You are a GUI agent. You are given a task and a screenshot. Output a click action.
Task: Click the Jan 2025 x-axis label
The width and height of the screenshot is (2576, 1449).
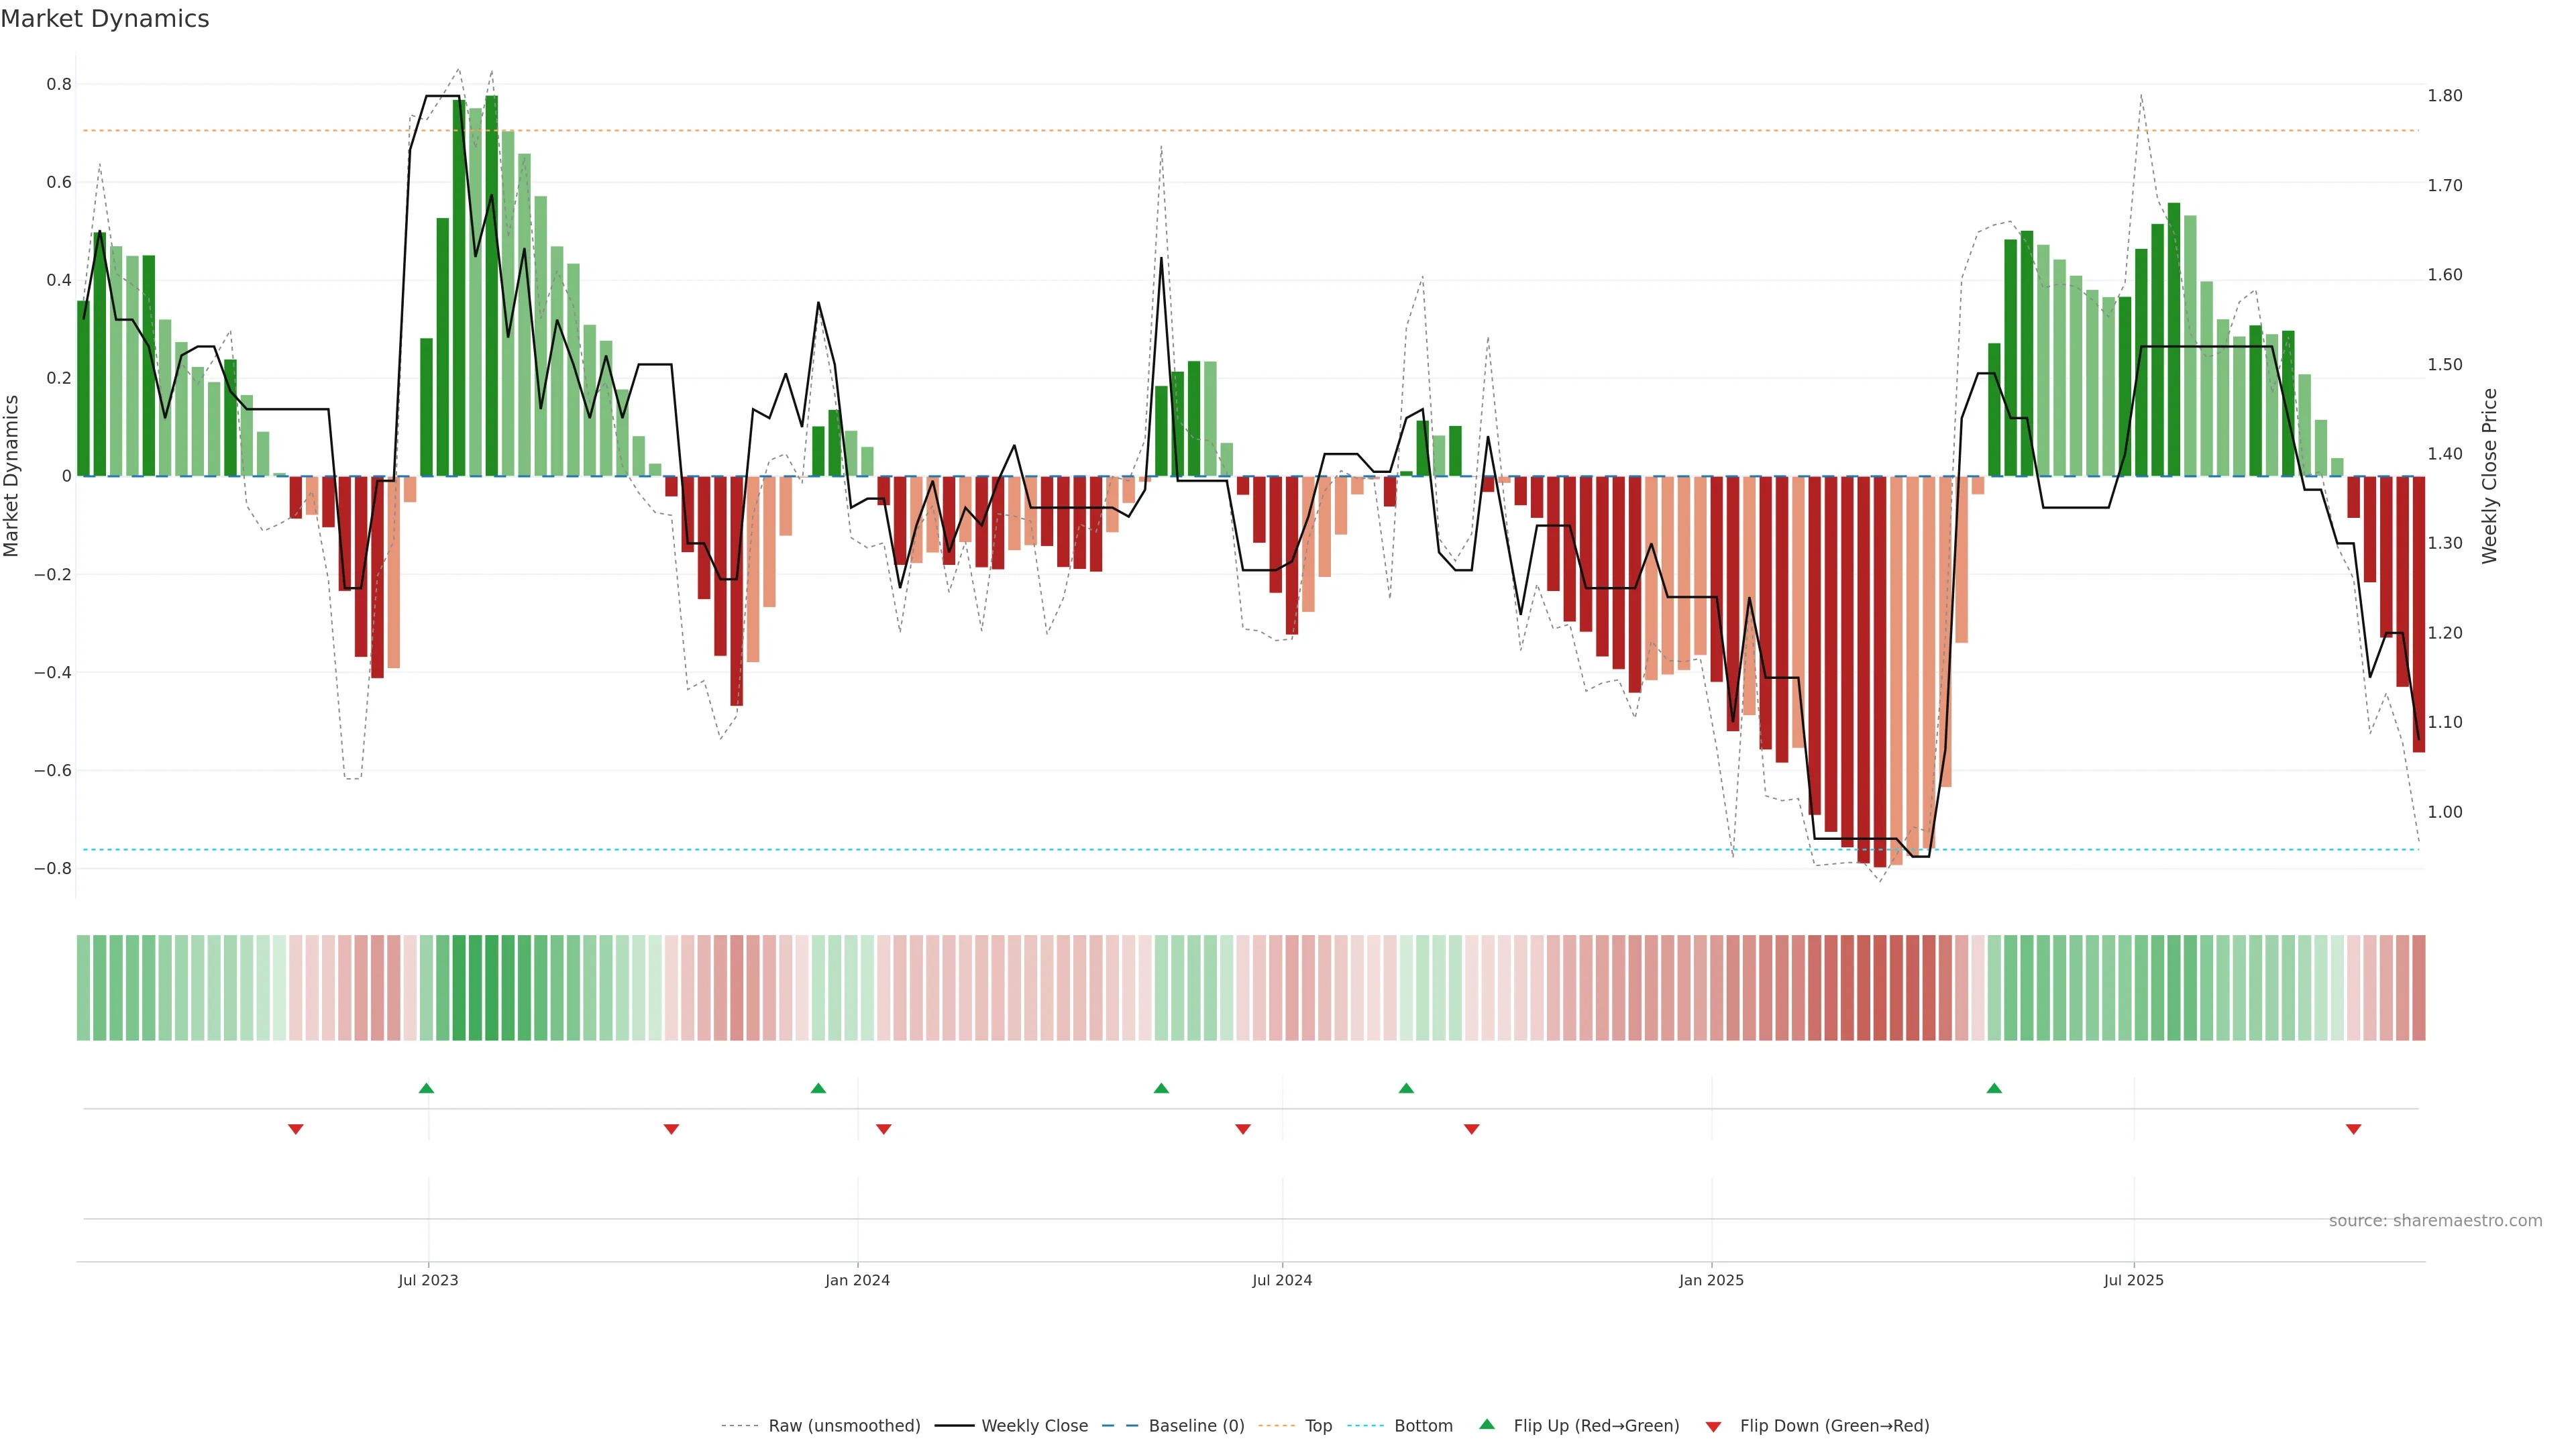click(x=1711, y=1280)
